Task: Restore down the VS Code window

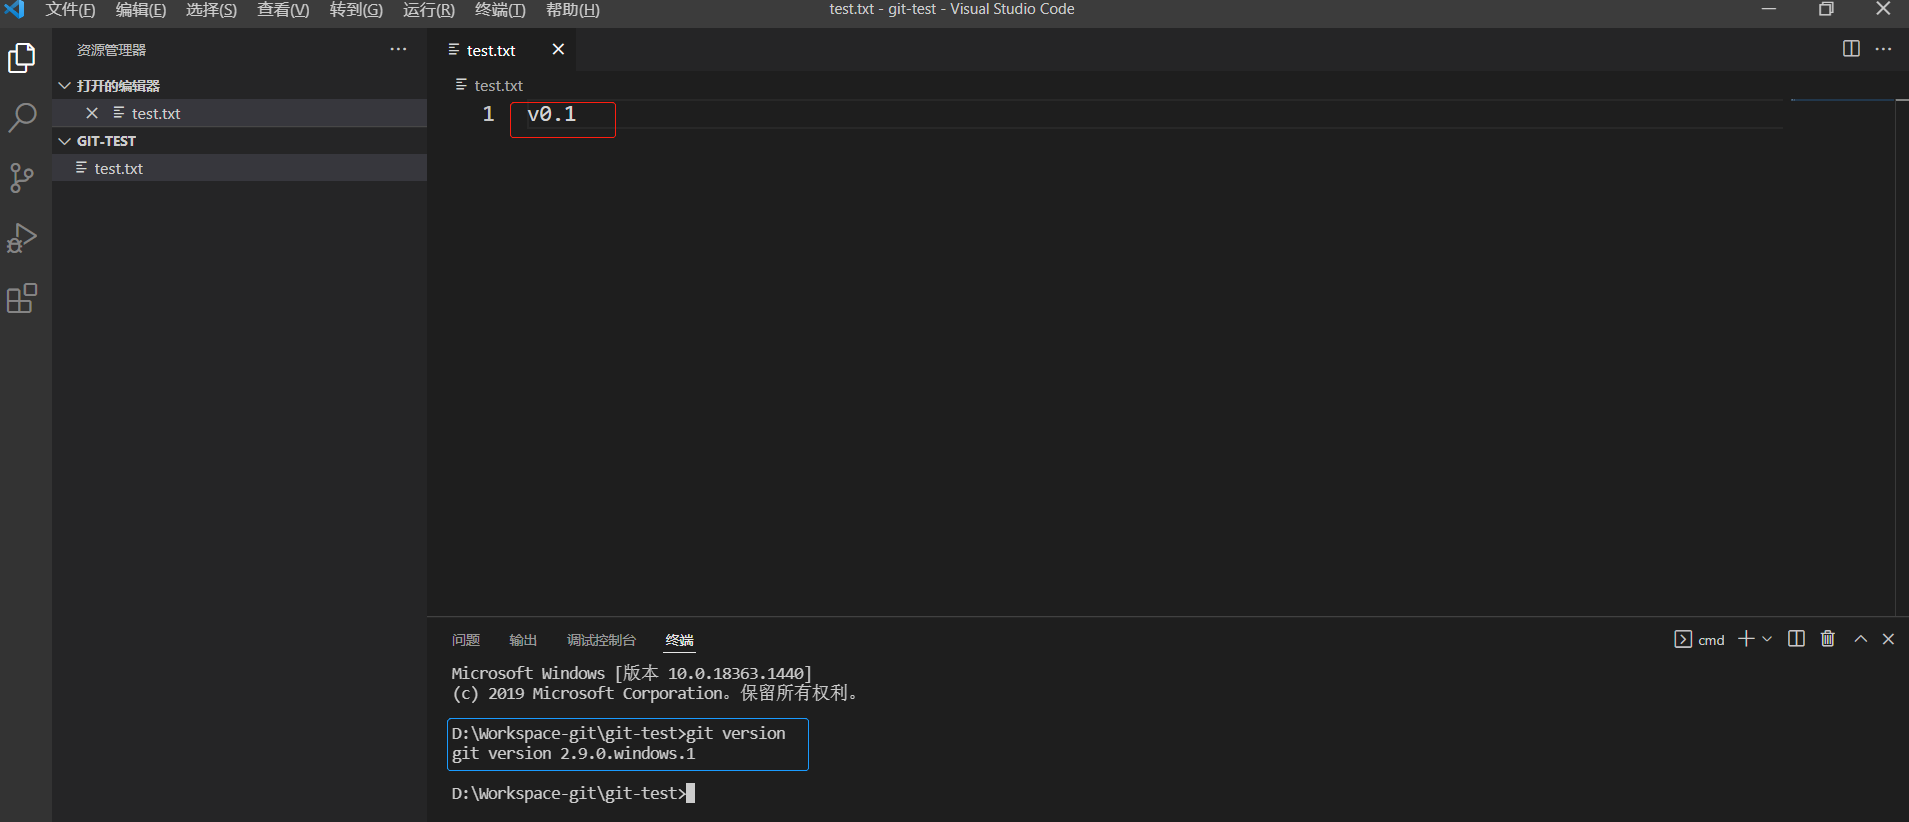Action: tap(1826, 10)
